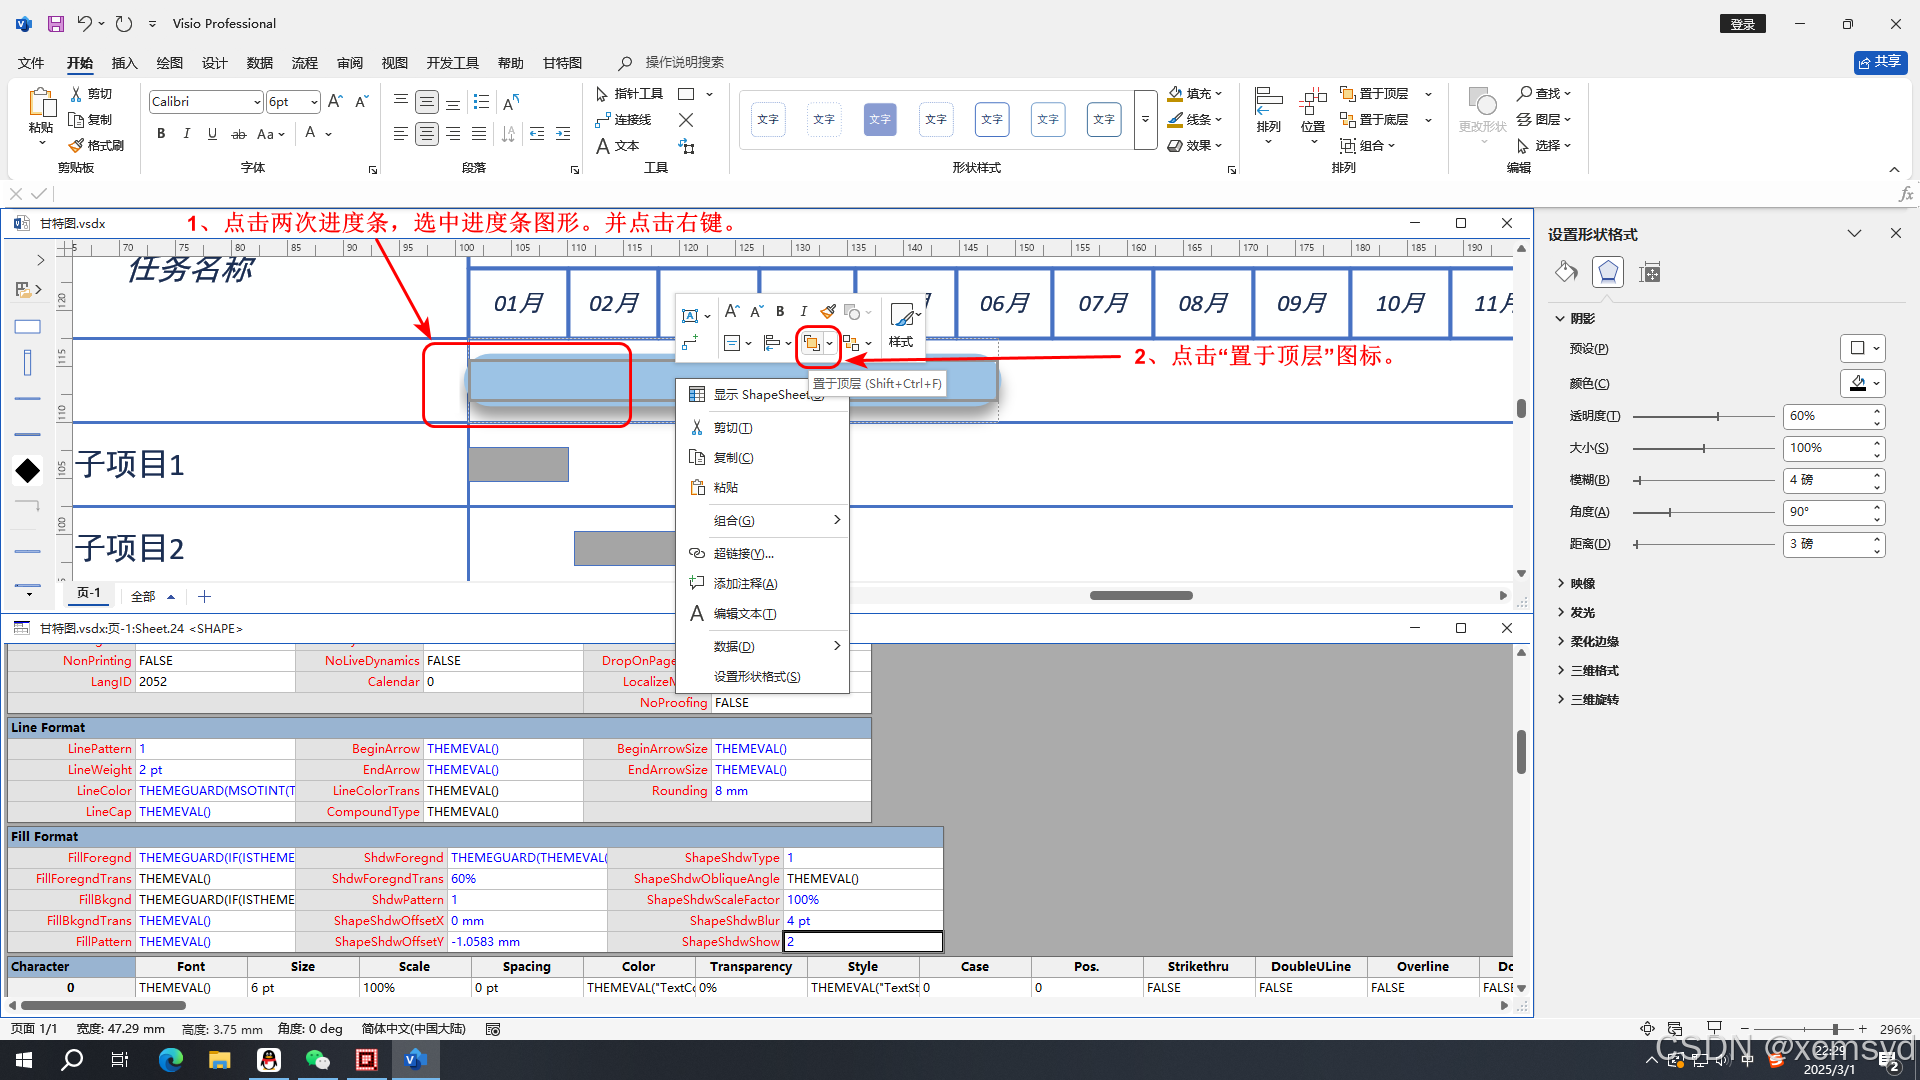Click Bring to Front icon in mini toolbar
Viewport: 1920px width, 1080px height.
(x=811, y=344)
